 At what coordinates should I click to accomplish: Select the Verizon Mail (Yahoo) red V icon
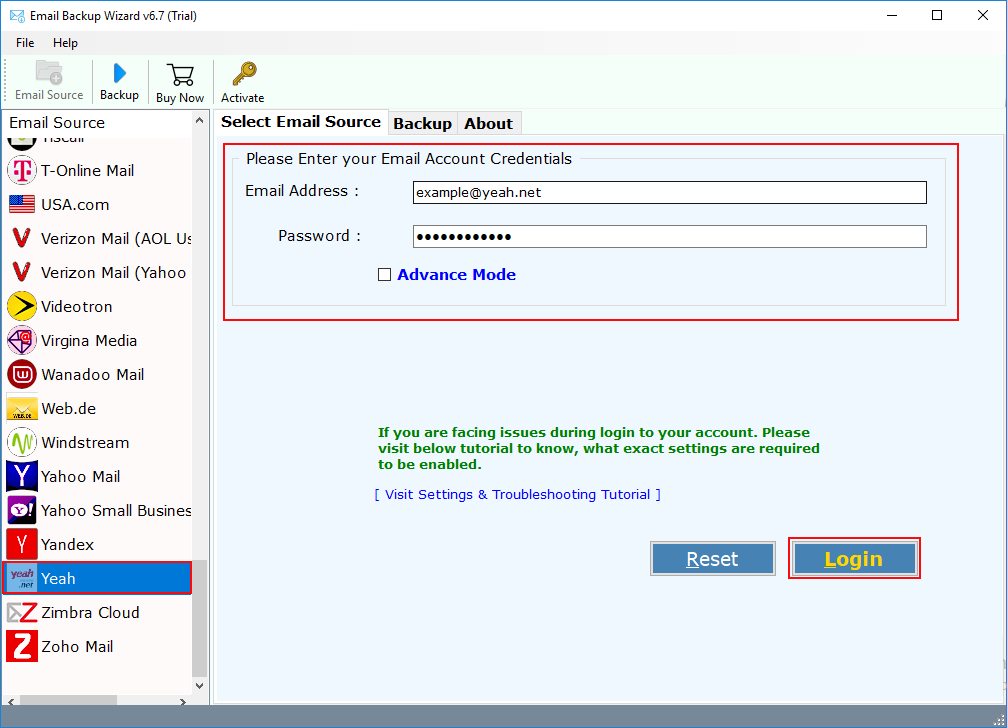22,272
